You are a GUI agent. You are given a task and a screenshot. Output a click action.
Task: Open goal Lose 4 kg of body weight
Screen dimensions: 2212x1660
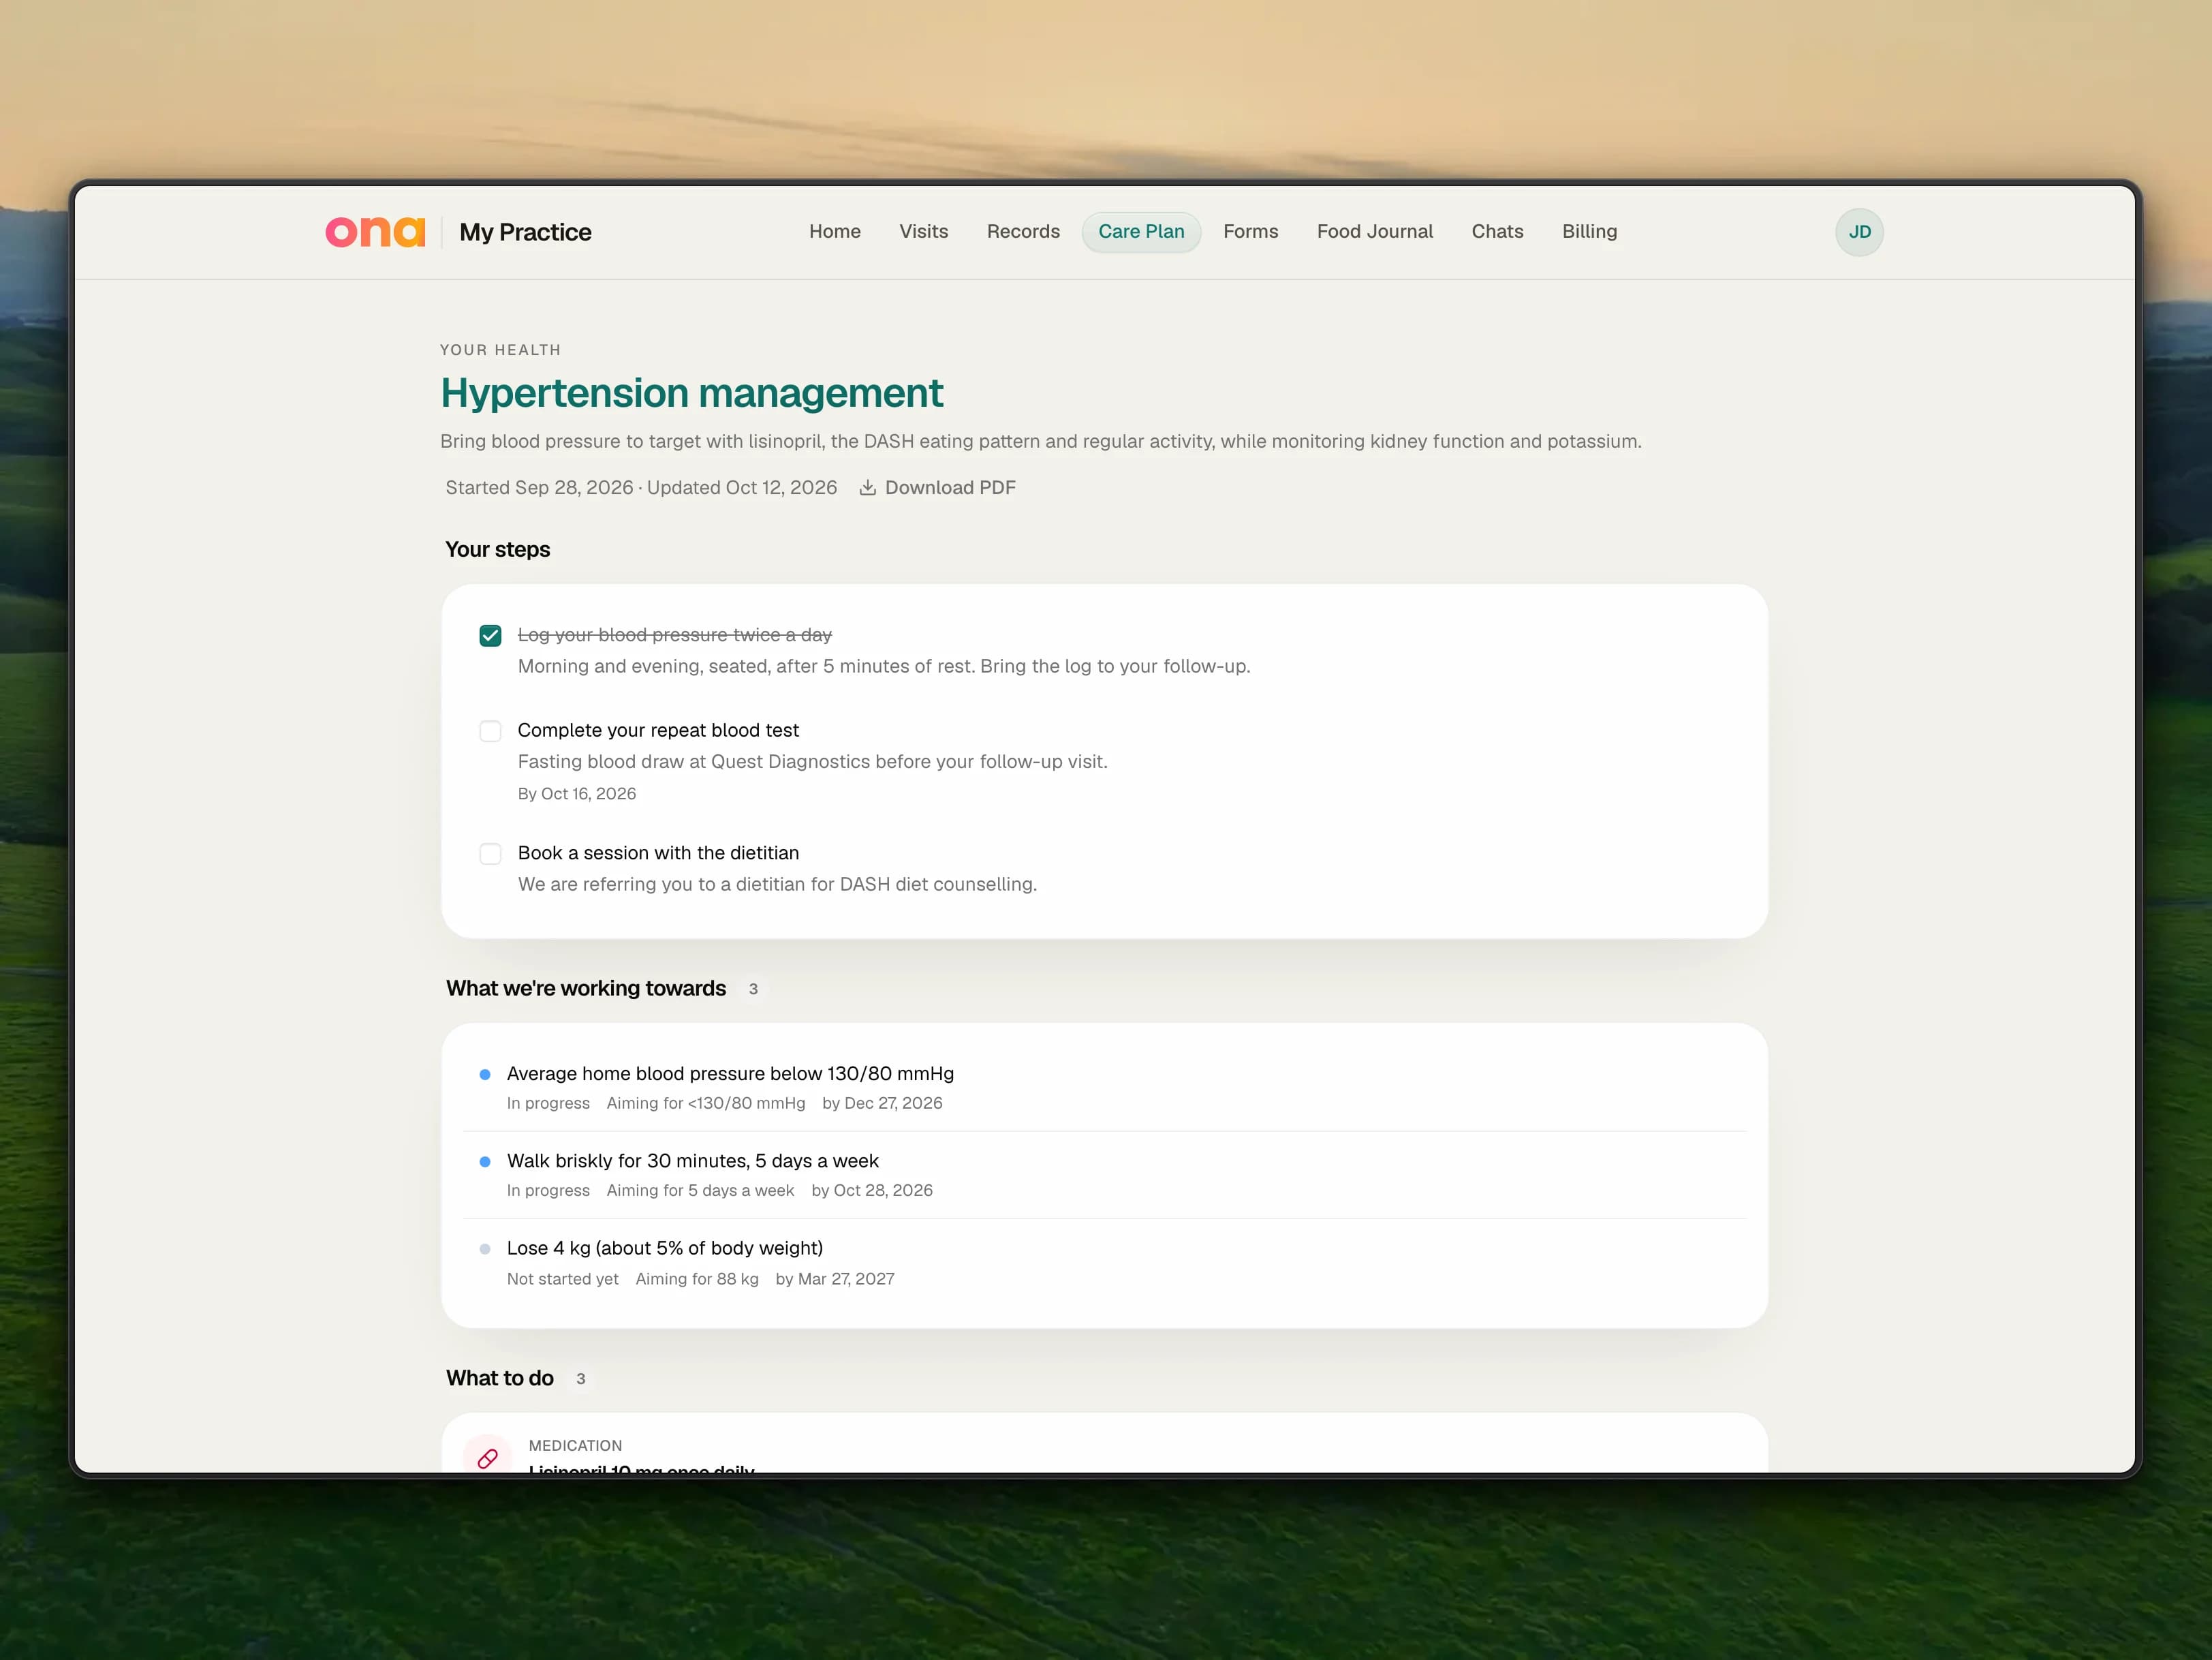point(1105,1263)
